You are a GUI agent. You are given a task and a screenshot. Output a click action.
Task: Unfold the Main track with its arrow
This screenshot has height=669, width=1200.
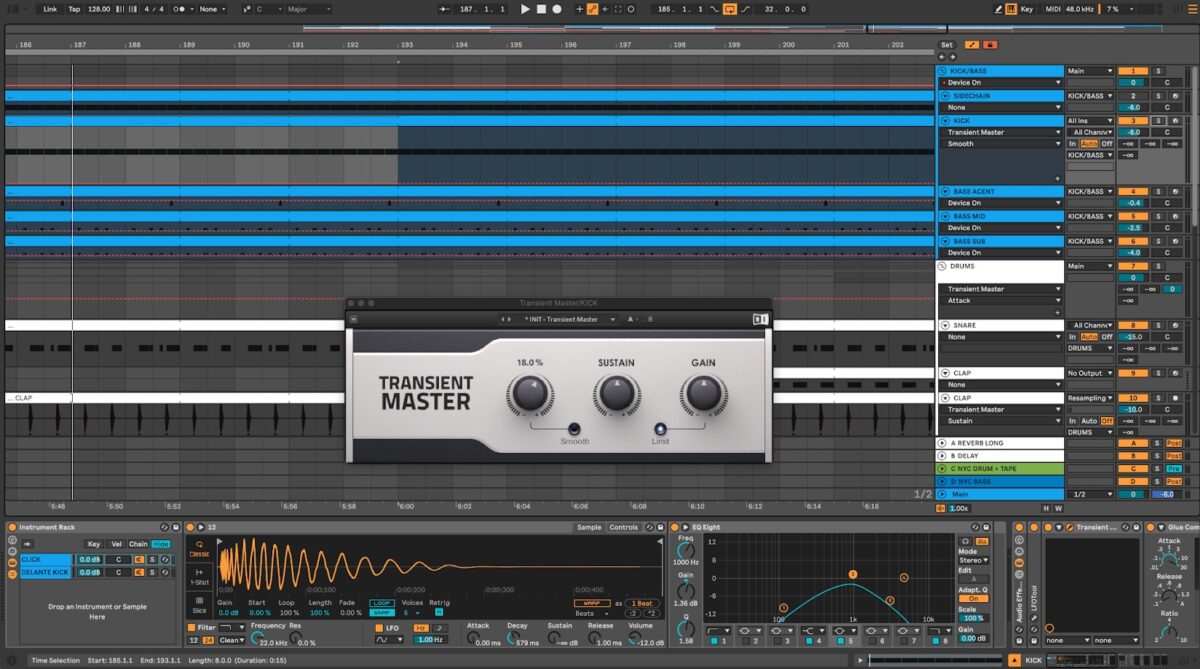tap(943, 494)
